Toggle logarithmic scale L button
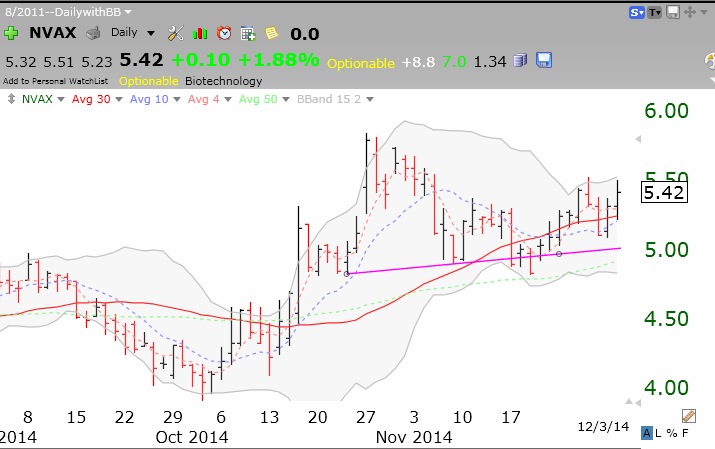Image resolution: width=715 pixels, height=449 pixels. tap(658, 433)
